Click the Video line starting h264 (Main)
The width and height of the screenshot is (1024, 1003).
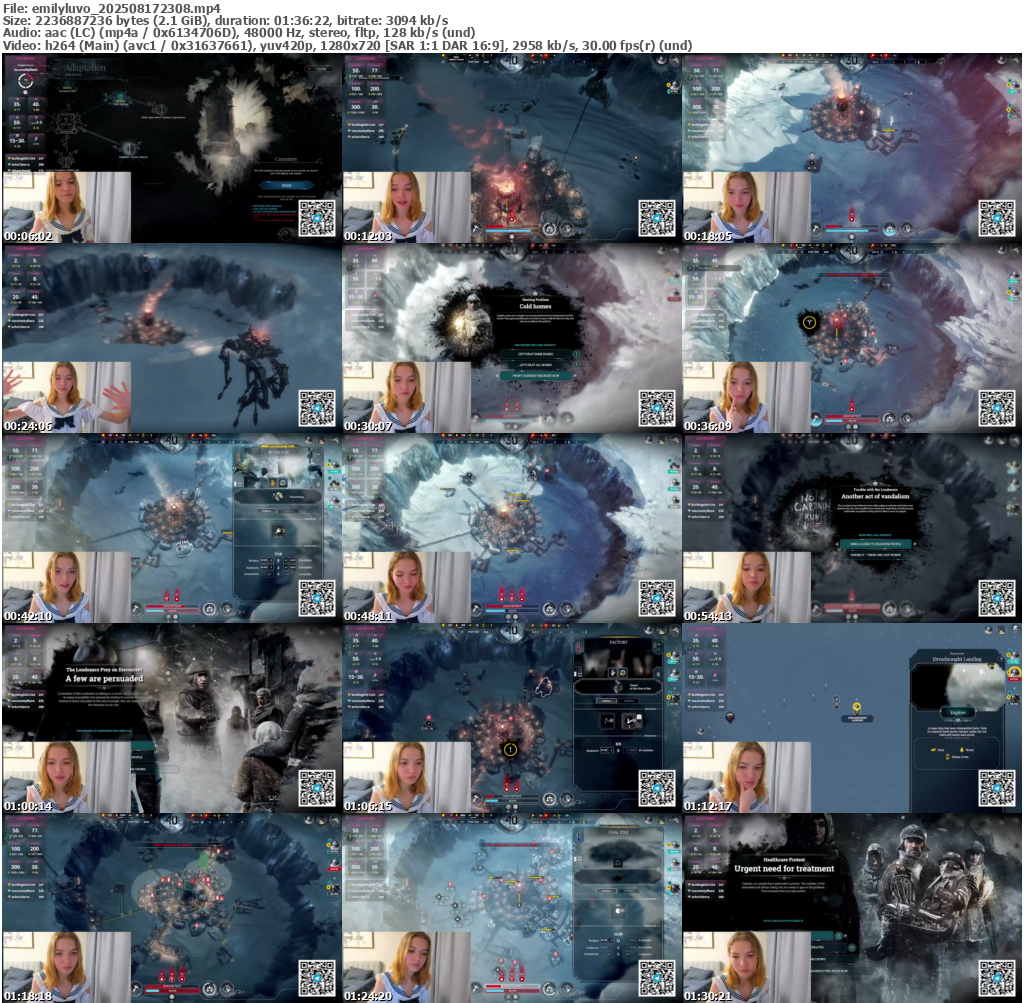[x=347, y=45]
